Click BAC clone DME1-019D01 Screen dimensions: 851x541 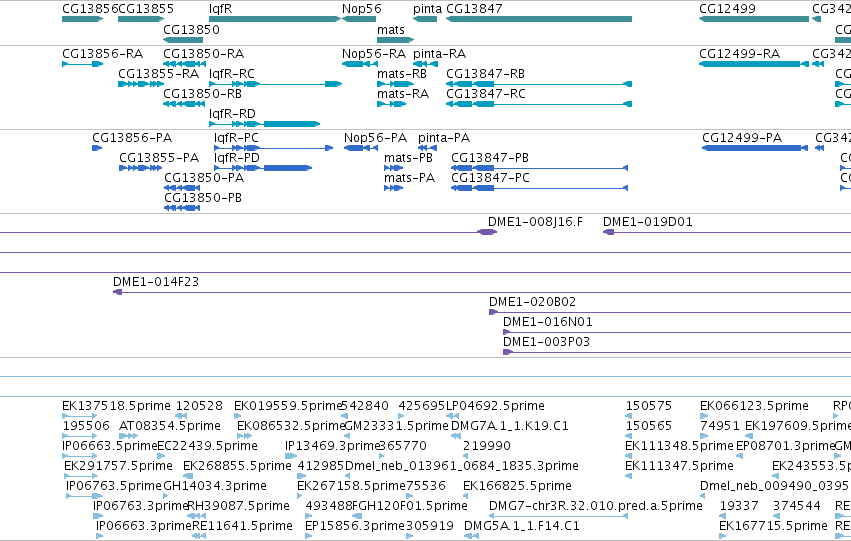tap(727, 232)
